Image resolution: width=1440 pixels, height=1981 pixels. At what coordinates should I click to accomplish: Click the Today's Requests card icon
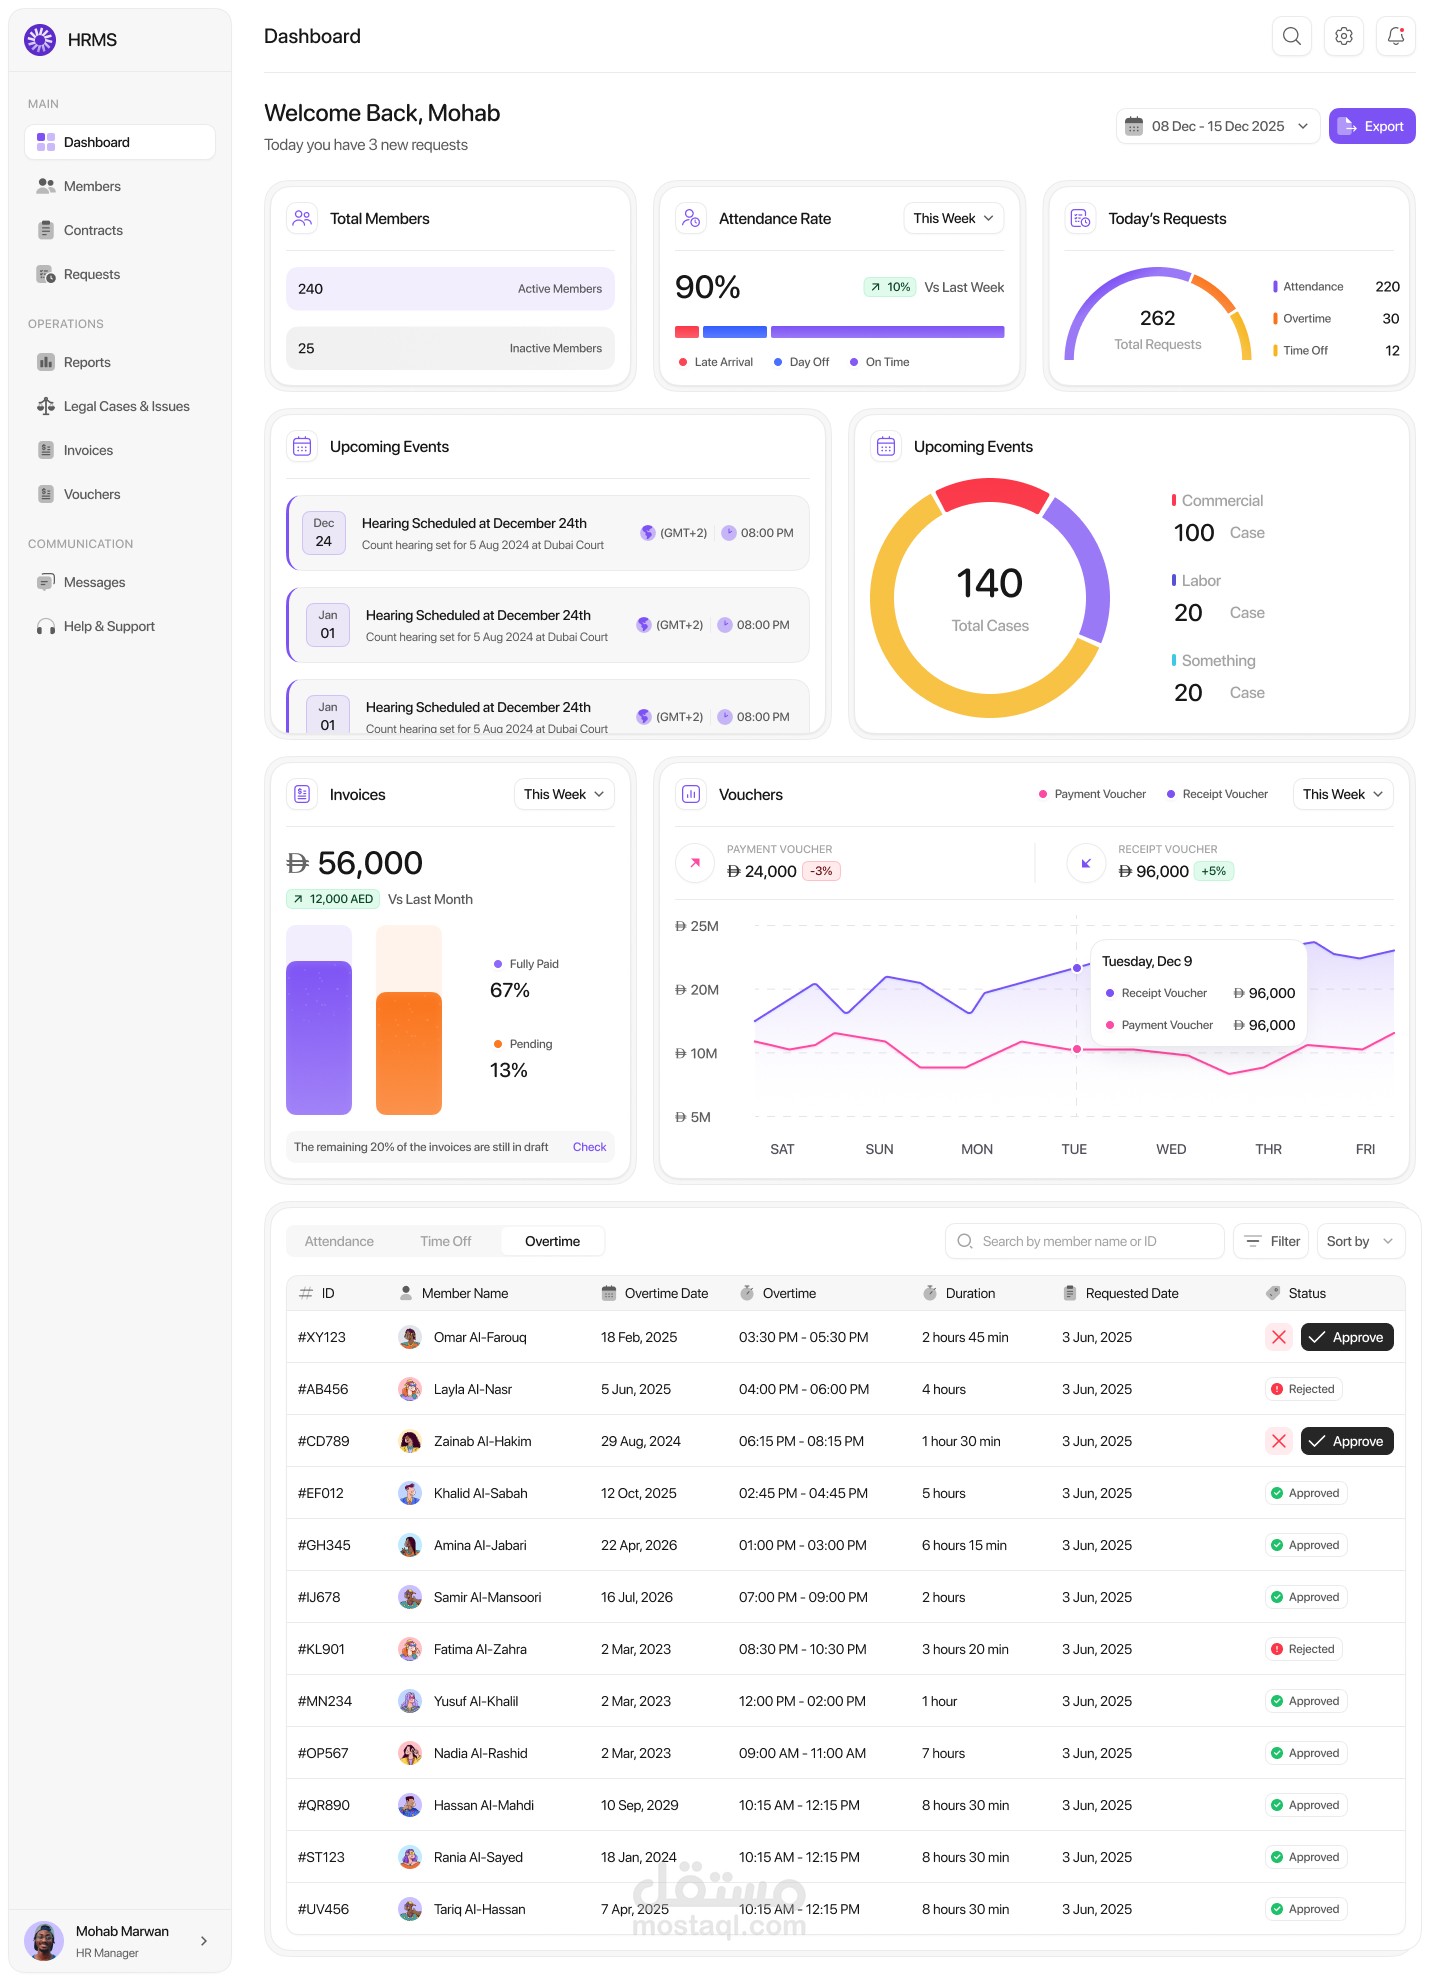coord(1080,218)
